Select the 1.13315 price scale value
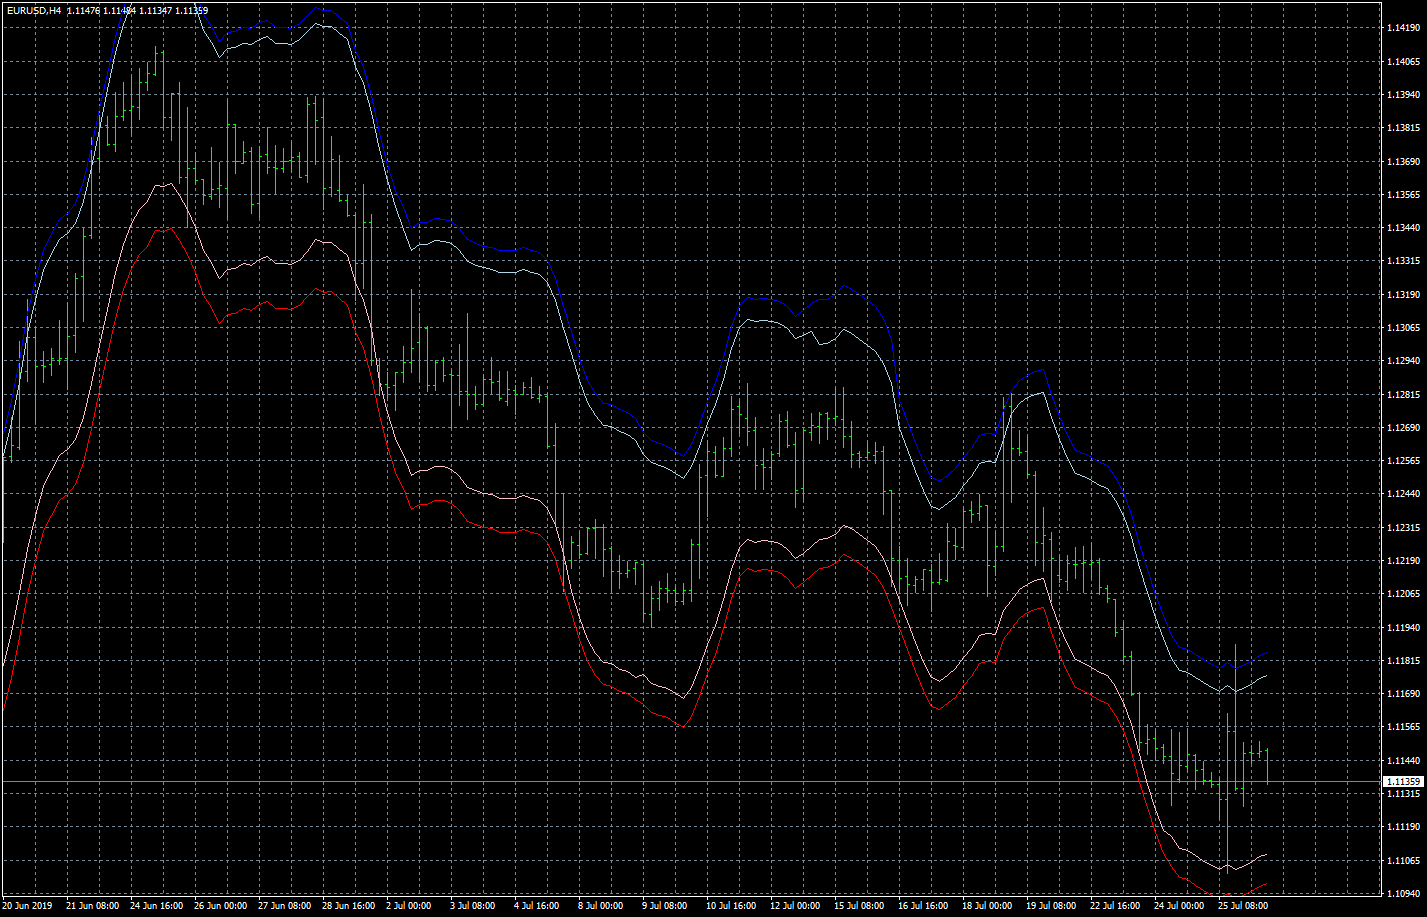 1402,261
